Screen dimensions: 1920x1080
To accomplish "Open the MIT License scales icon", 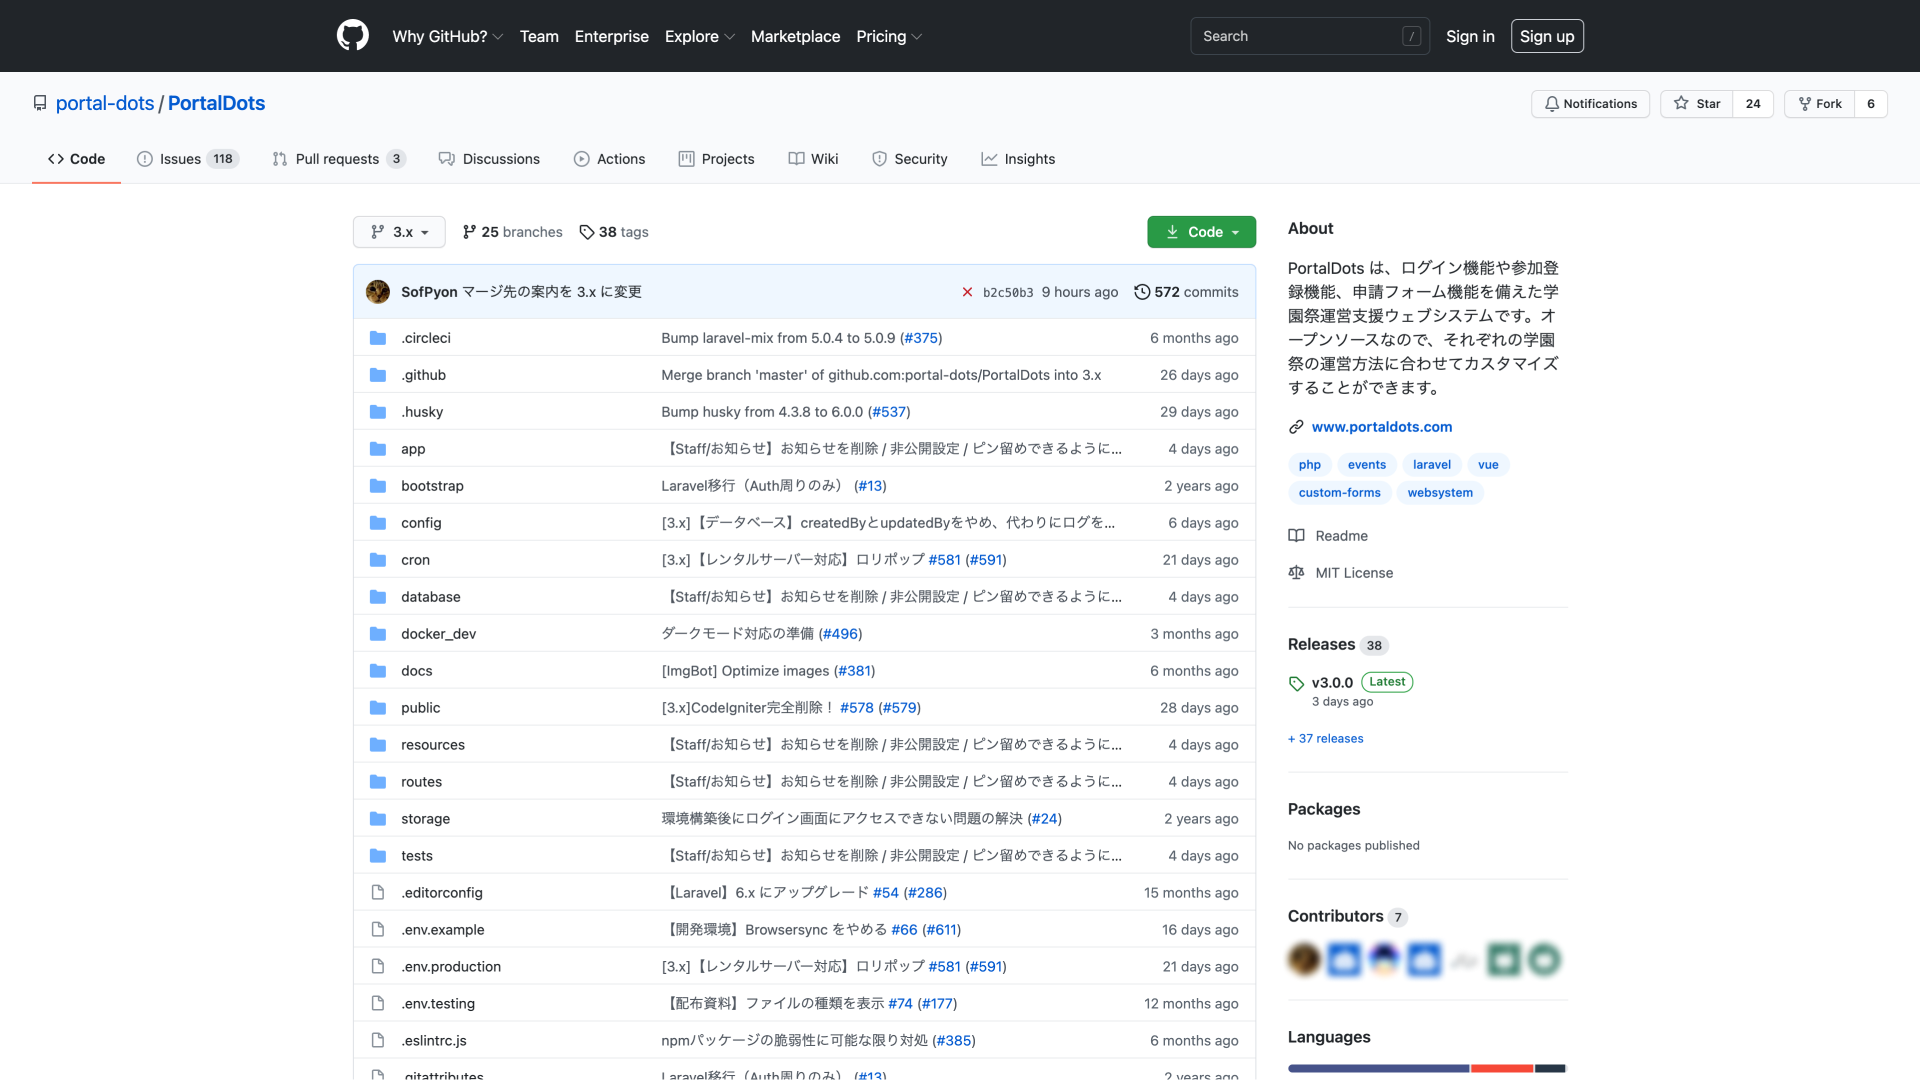I will [x=1295, y=572].
